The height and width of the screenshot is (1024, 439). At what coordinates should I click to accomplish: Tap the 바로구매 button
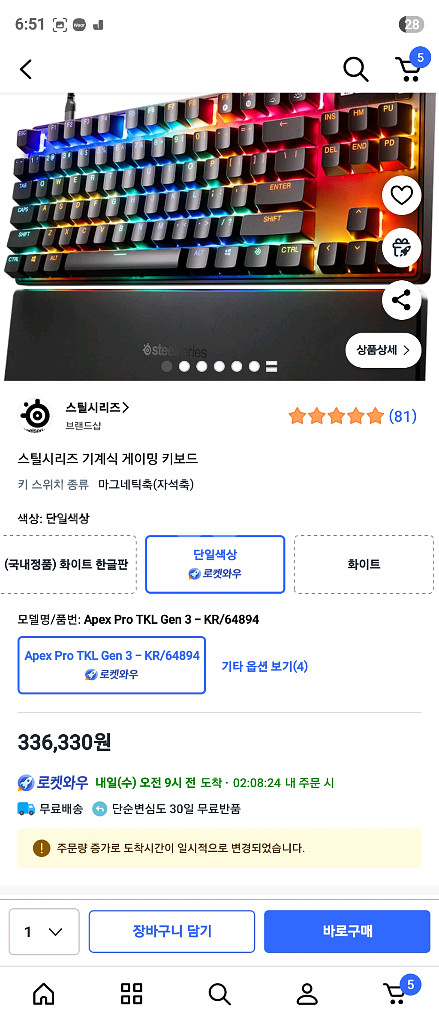(x=347, y=931)
